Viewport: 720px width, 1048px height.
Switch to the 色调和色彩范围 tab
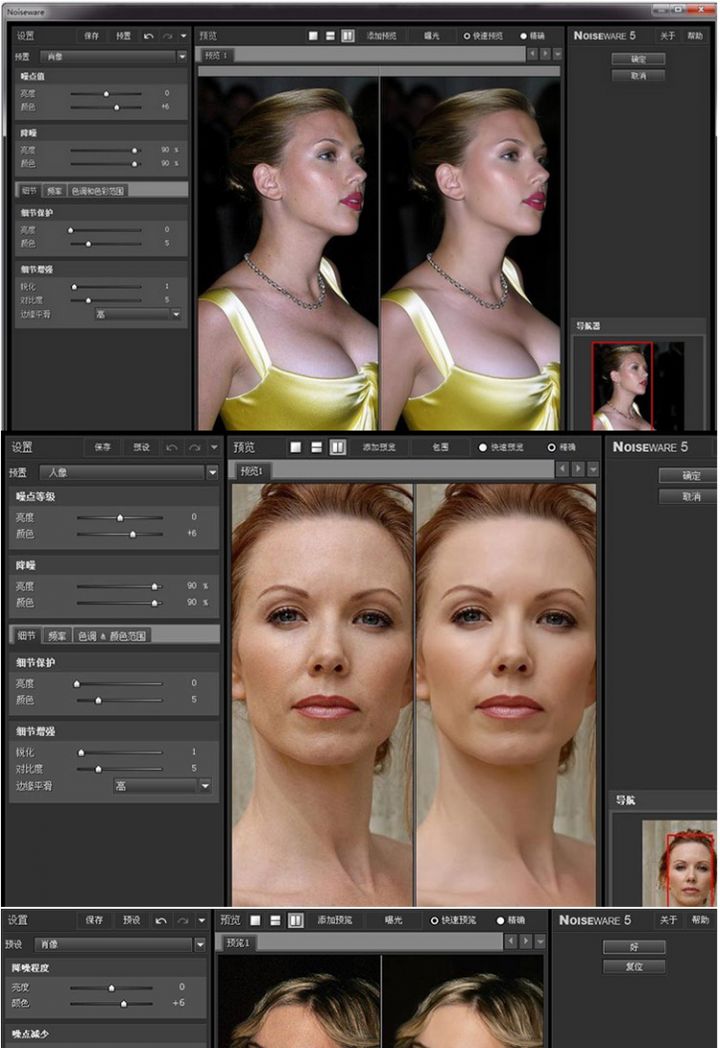pos(97,190)
